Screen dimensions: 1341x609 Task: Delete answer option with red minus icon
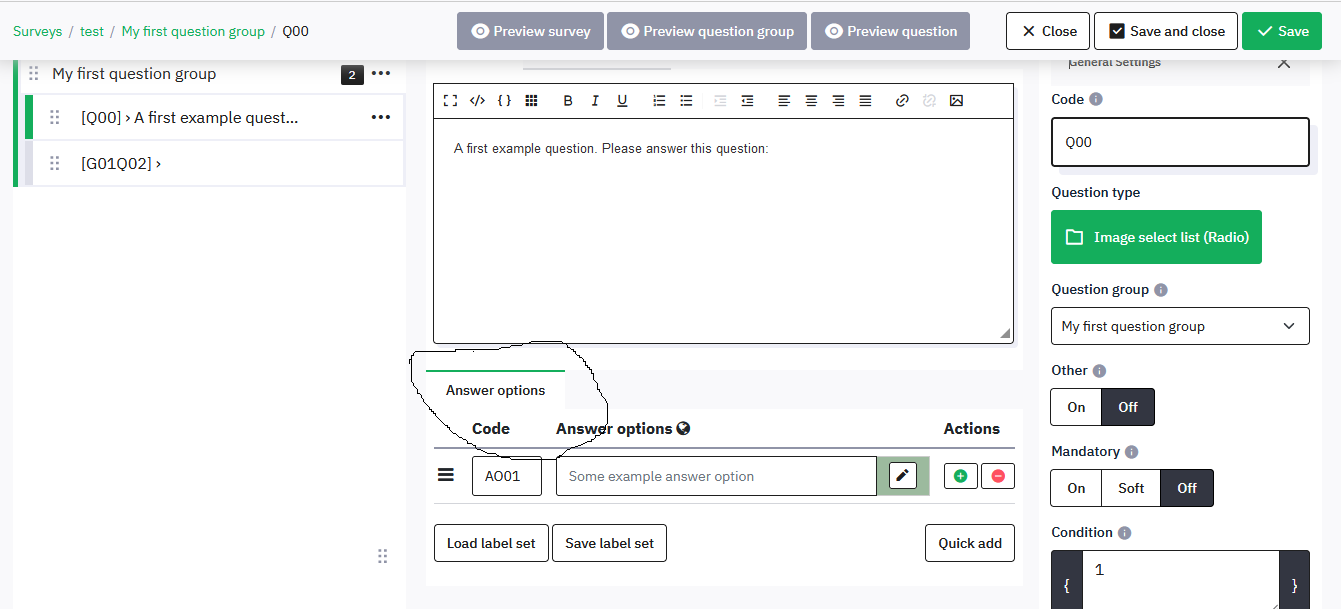coord(998,477)
